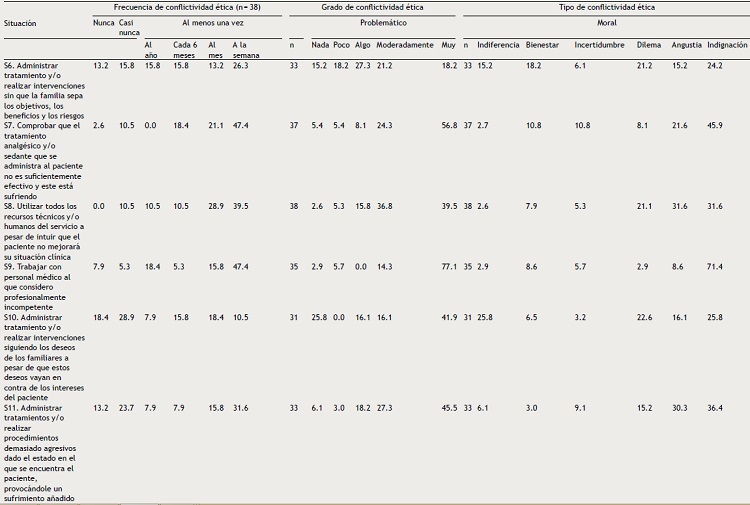Select the 24.2 Indignación value in row S6
750x505 pixels.
pos(715,66)
